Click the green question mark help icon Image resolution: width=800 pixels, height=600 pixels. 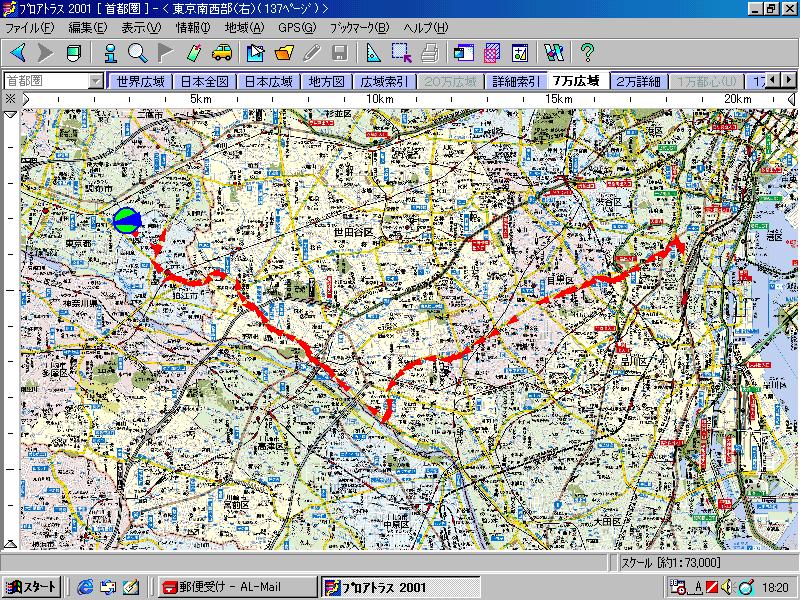[587, 52]
